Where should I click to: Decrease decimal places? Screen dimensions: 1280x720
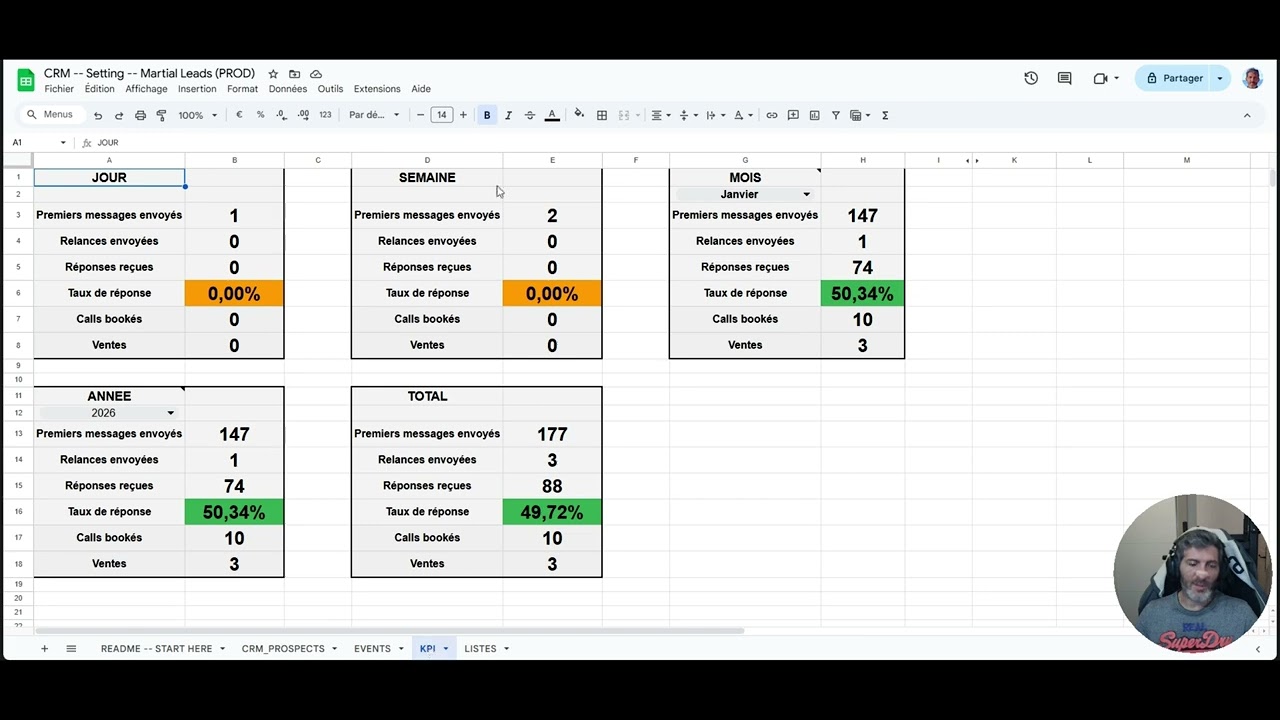[x=281, y=115]
